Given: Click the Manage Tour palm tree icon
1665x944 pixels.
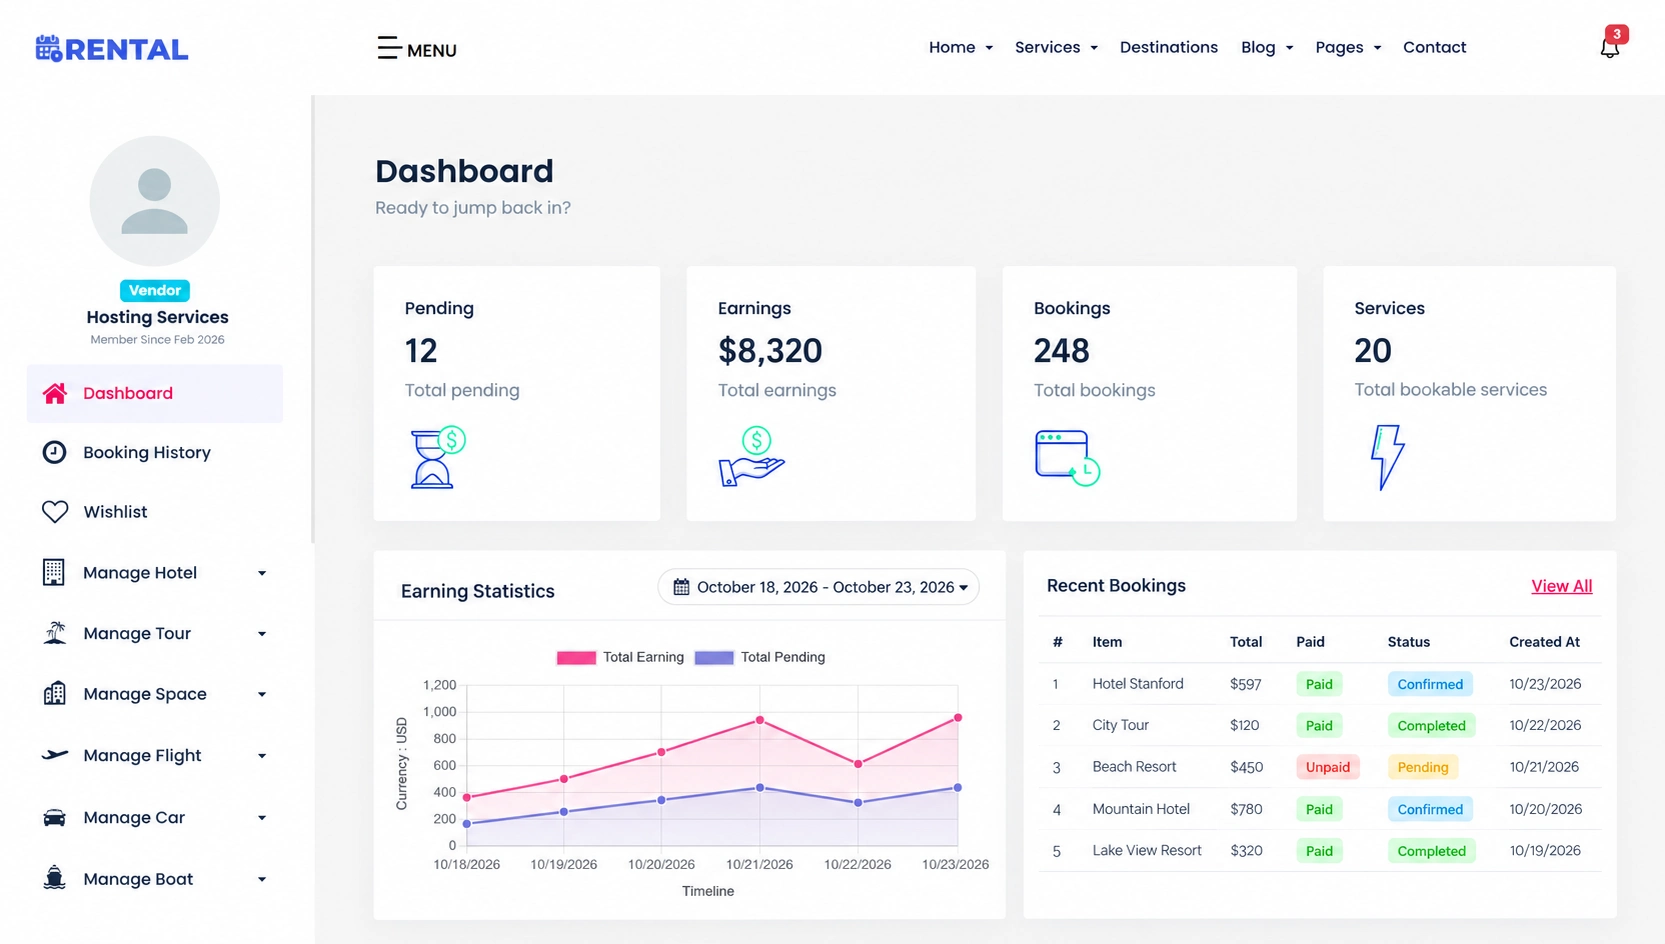Looking at the screenshot, I should pos(55,633).
